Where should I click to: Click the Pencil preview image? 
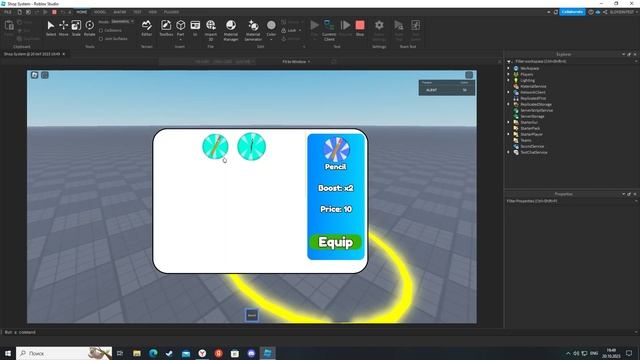point(336,149)
